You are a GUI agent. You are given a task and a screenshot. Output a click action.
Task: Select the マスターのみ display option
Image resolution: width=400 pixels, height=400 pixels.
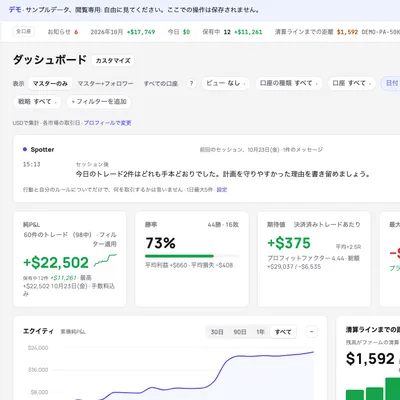[x=50, y=83]
